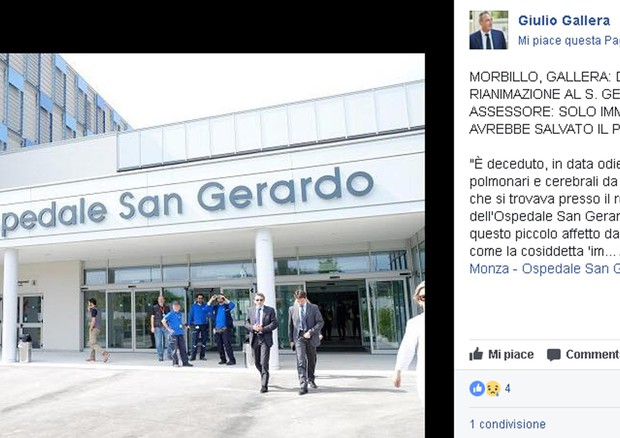Show the reactions count of 4
This screenshot has height=438, width=620.
pos(507,389)
